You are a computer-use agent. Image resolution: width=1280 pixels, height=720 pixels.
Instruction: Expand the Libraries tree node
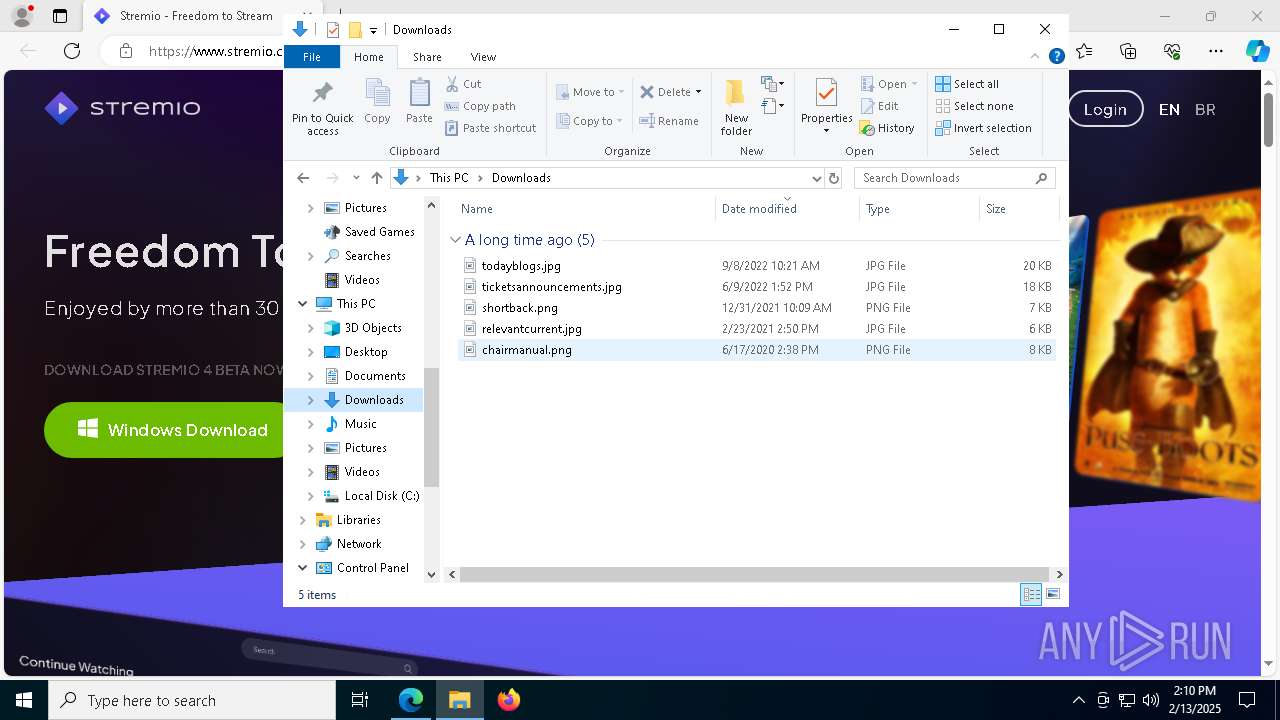click(x=302, y=520)
